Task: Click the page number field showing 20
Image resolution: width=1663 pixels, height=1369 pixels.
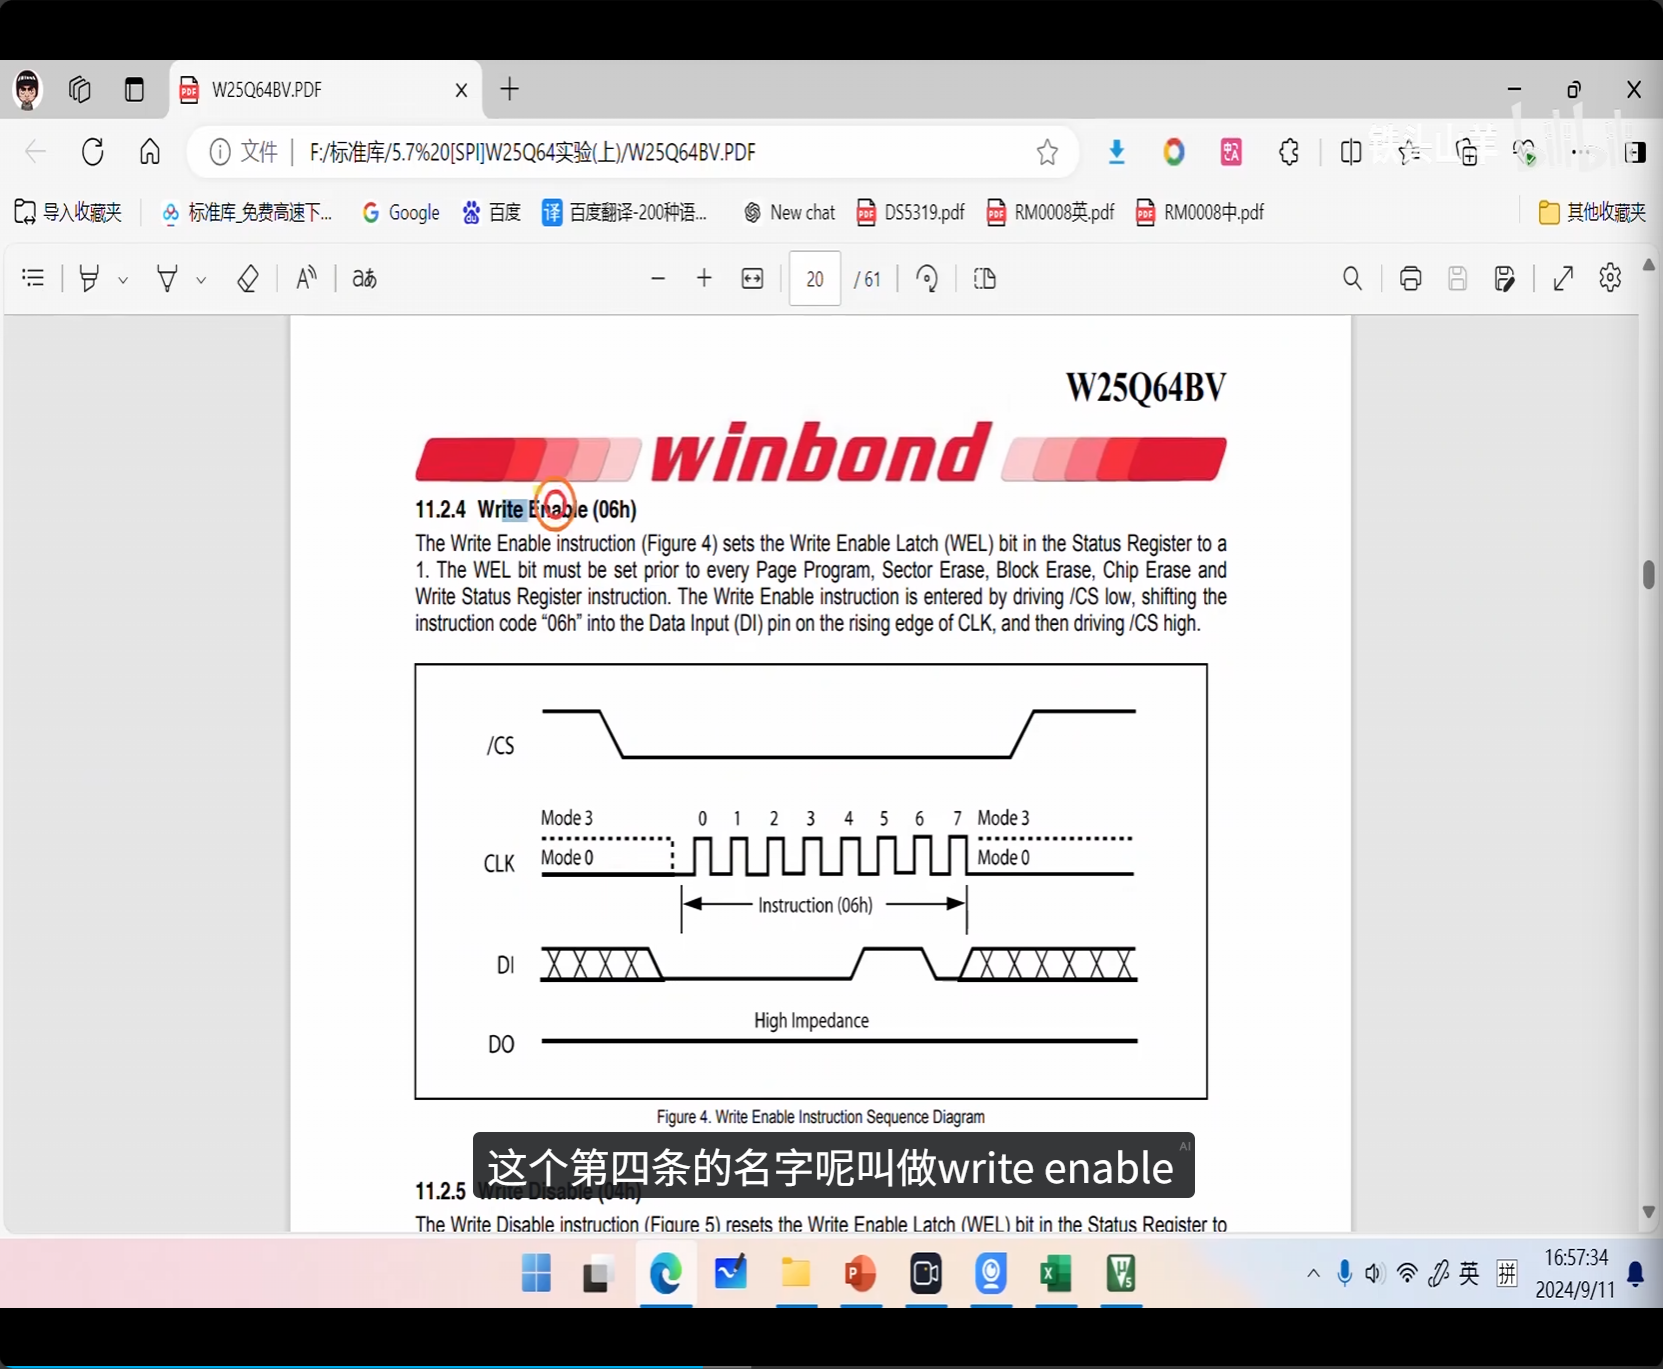Action: click(x=815, y=278)
